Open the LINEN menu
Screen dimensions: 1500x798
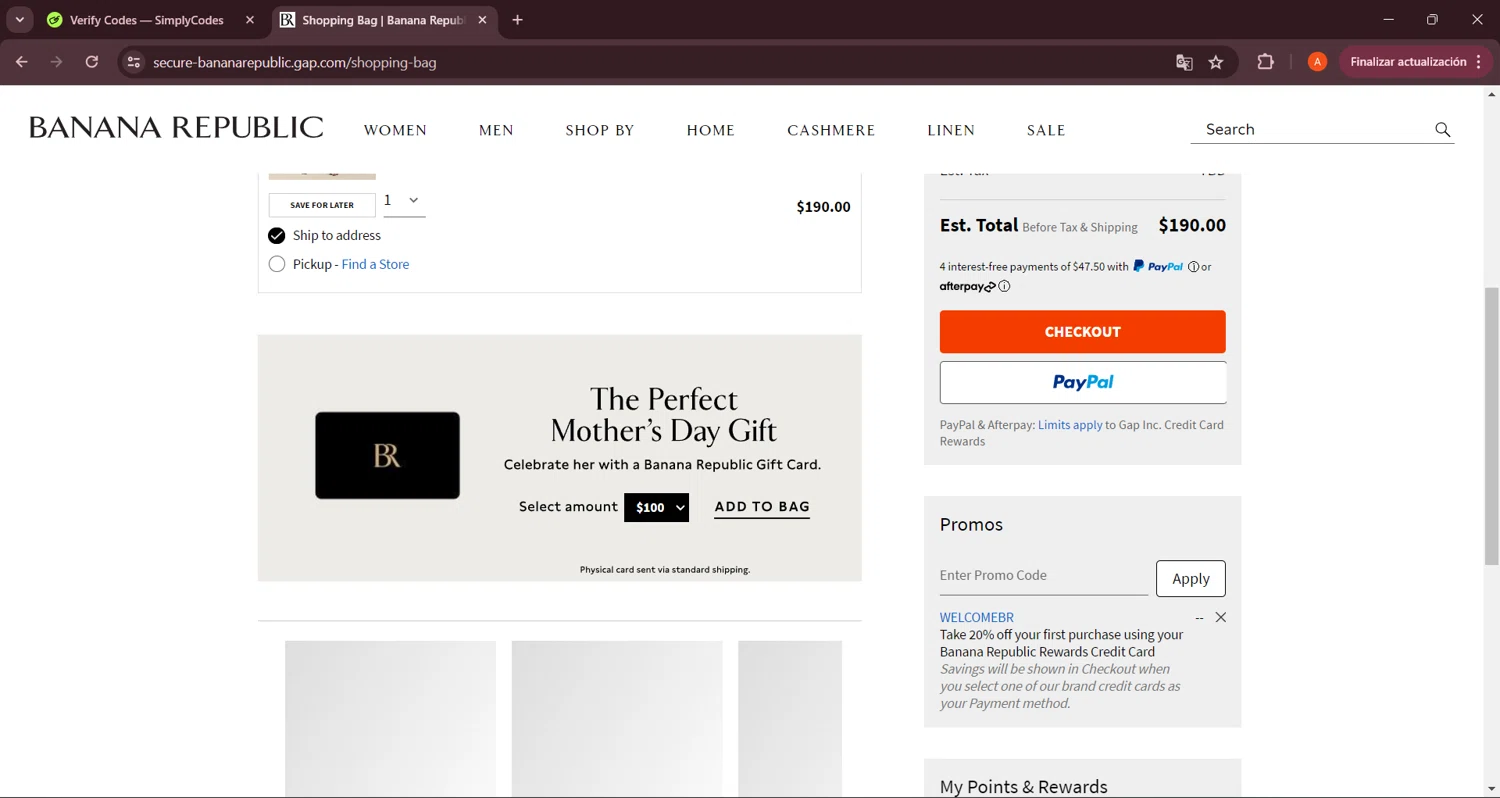click(951, 130)
